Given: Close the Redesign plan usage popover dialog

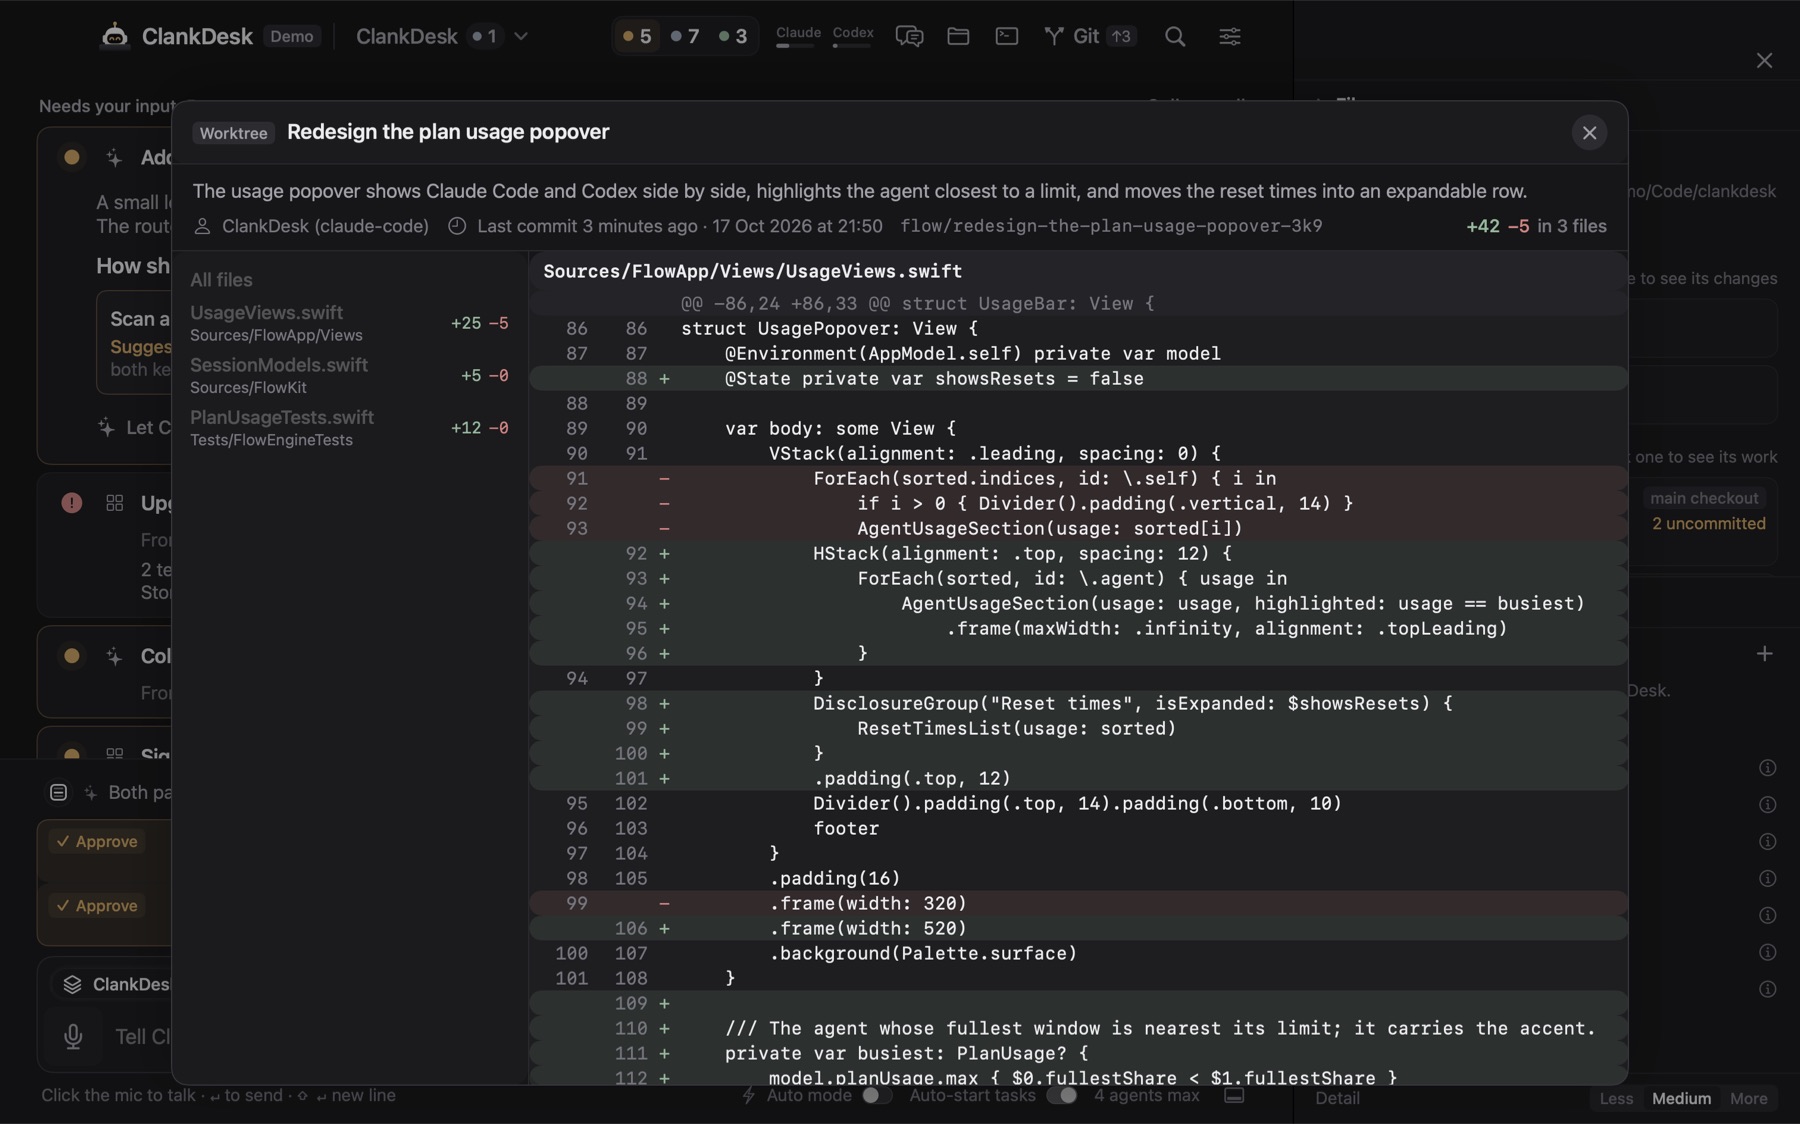Looking at the screenshot, I should click(x=1589, y=132).
